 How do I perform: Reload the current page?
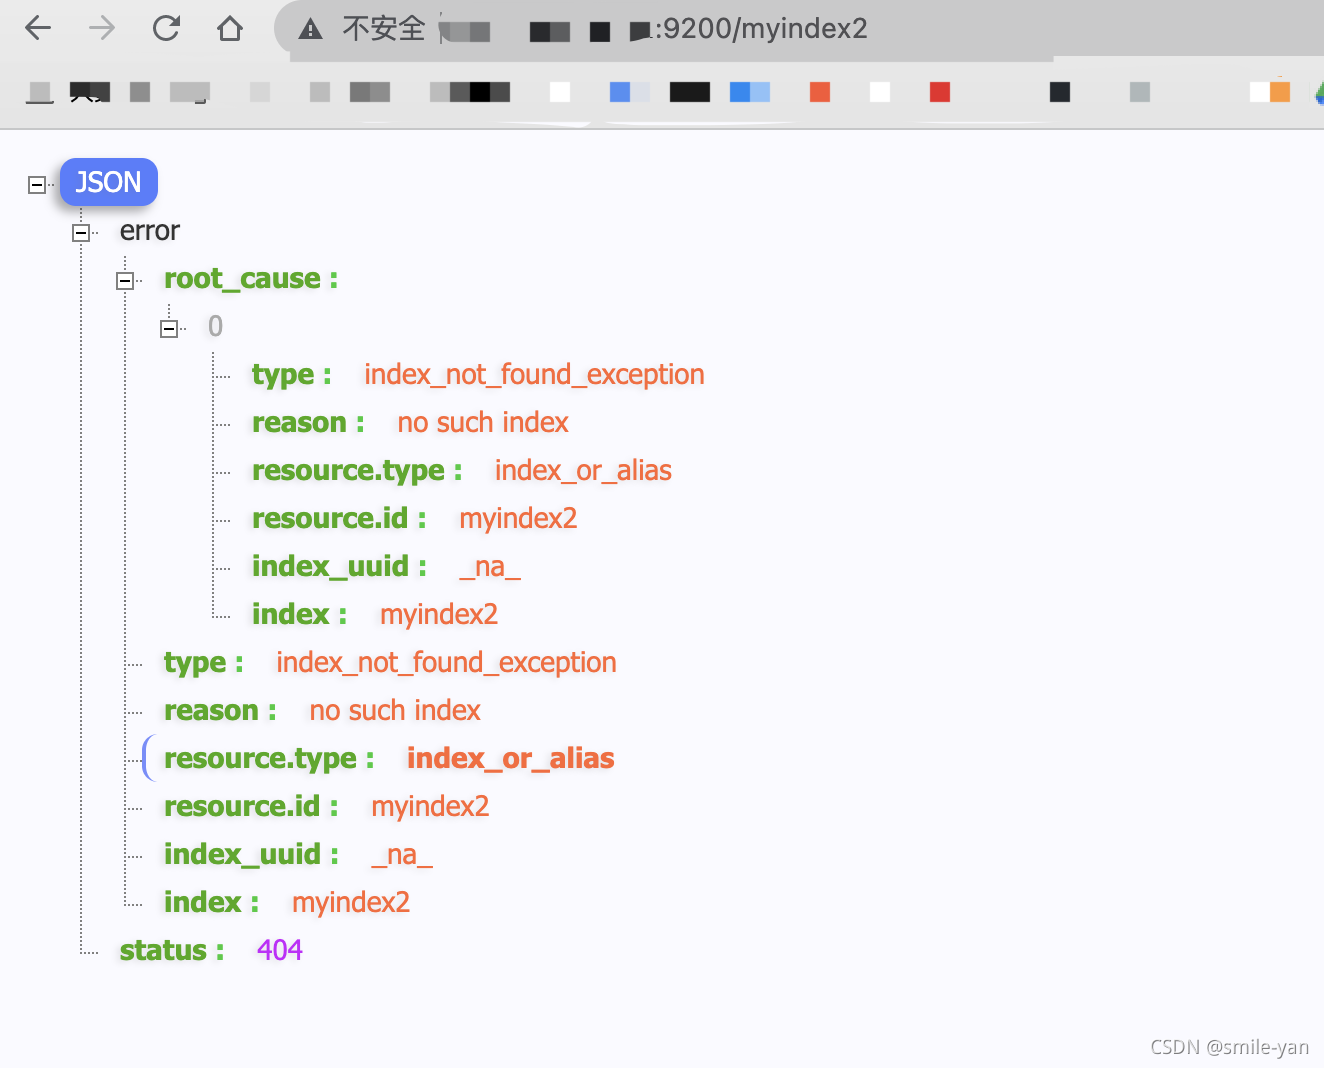pyautogui.click(x=166, y=28)
